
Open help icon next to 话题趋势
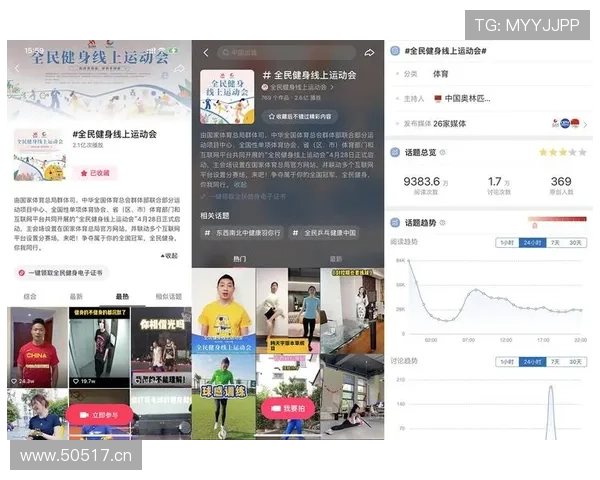[x=443, y=223]
